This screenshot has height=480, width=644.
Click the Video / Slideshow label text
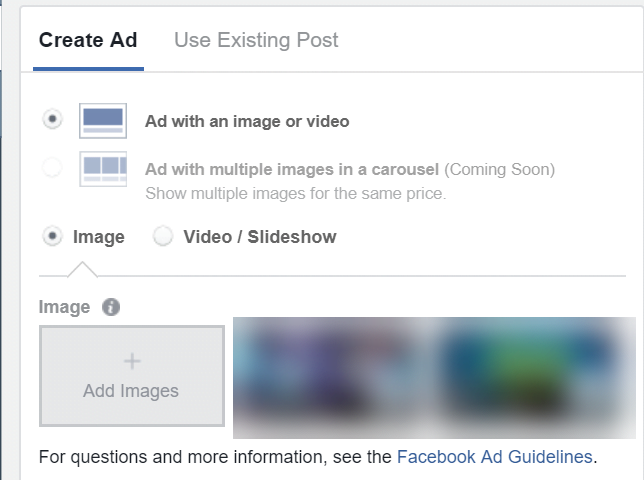pos(260,237)
